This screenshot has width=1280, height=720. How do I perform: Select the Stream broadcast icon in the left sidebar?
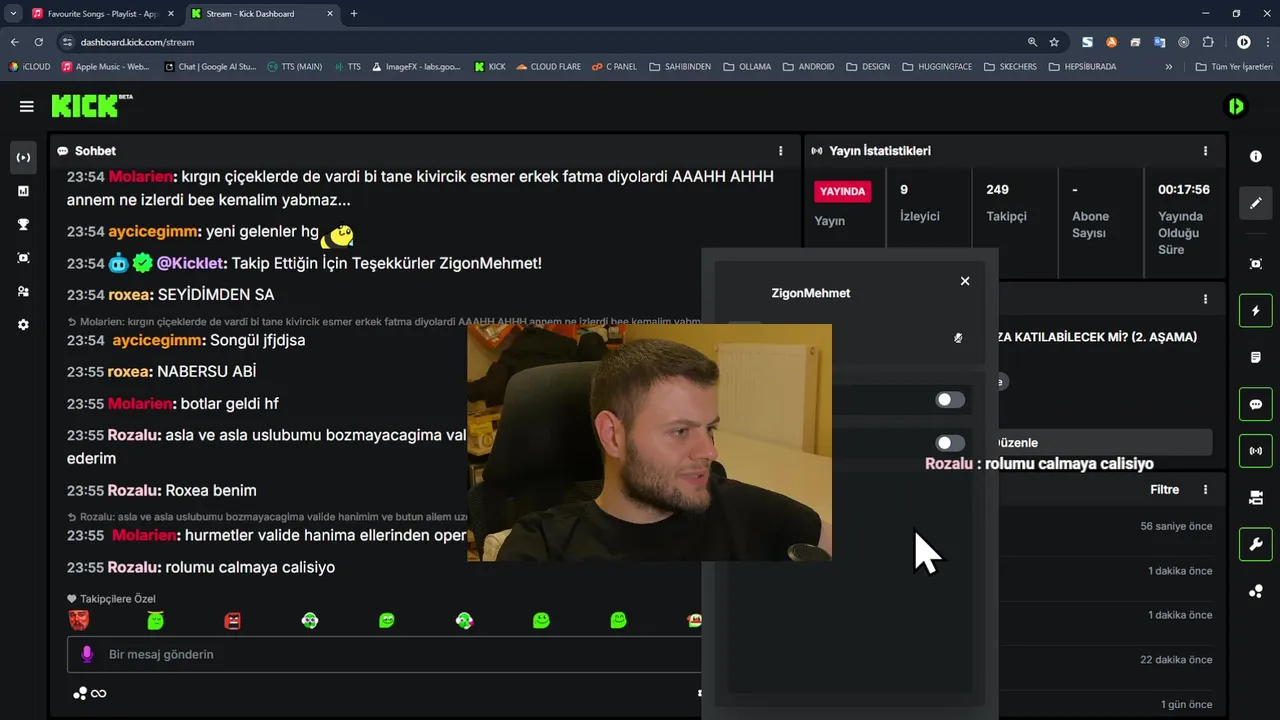coord(23,157)
